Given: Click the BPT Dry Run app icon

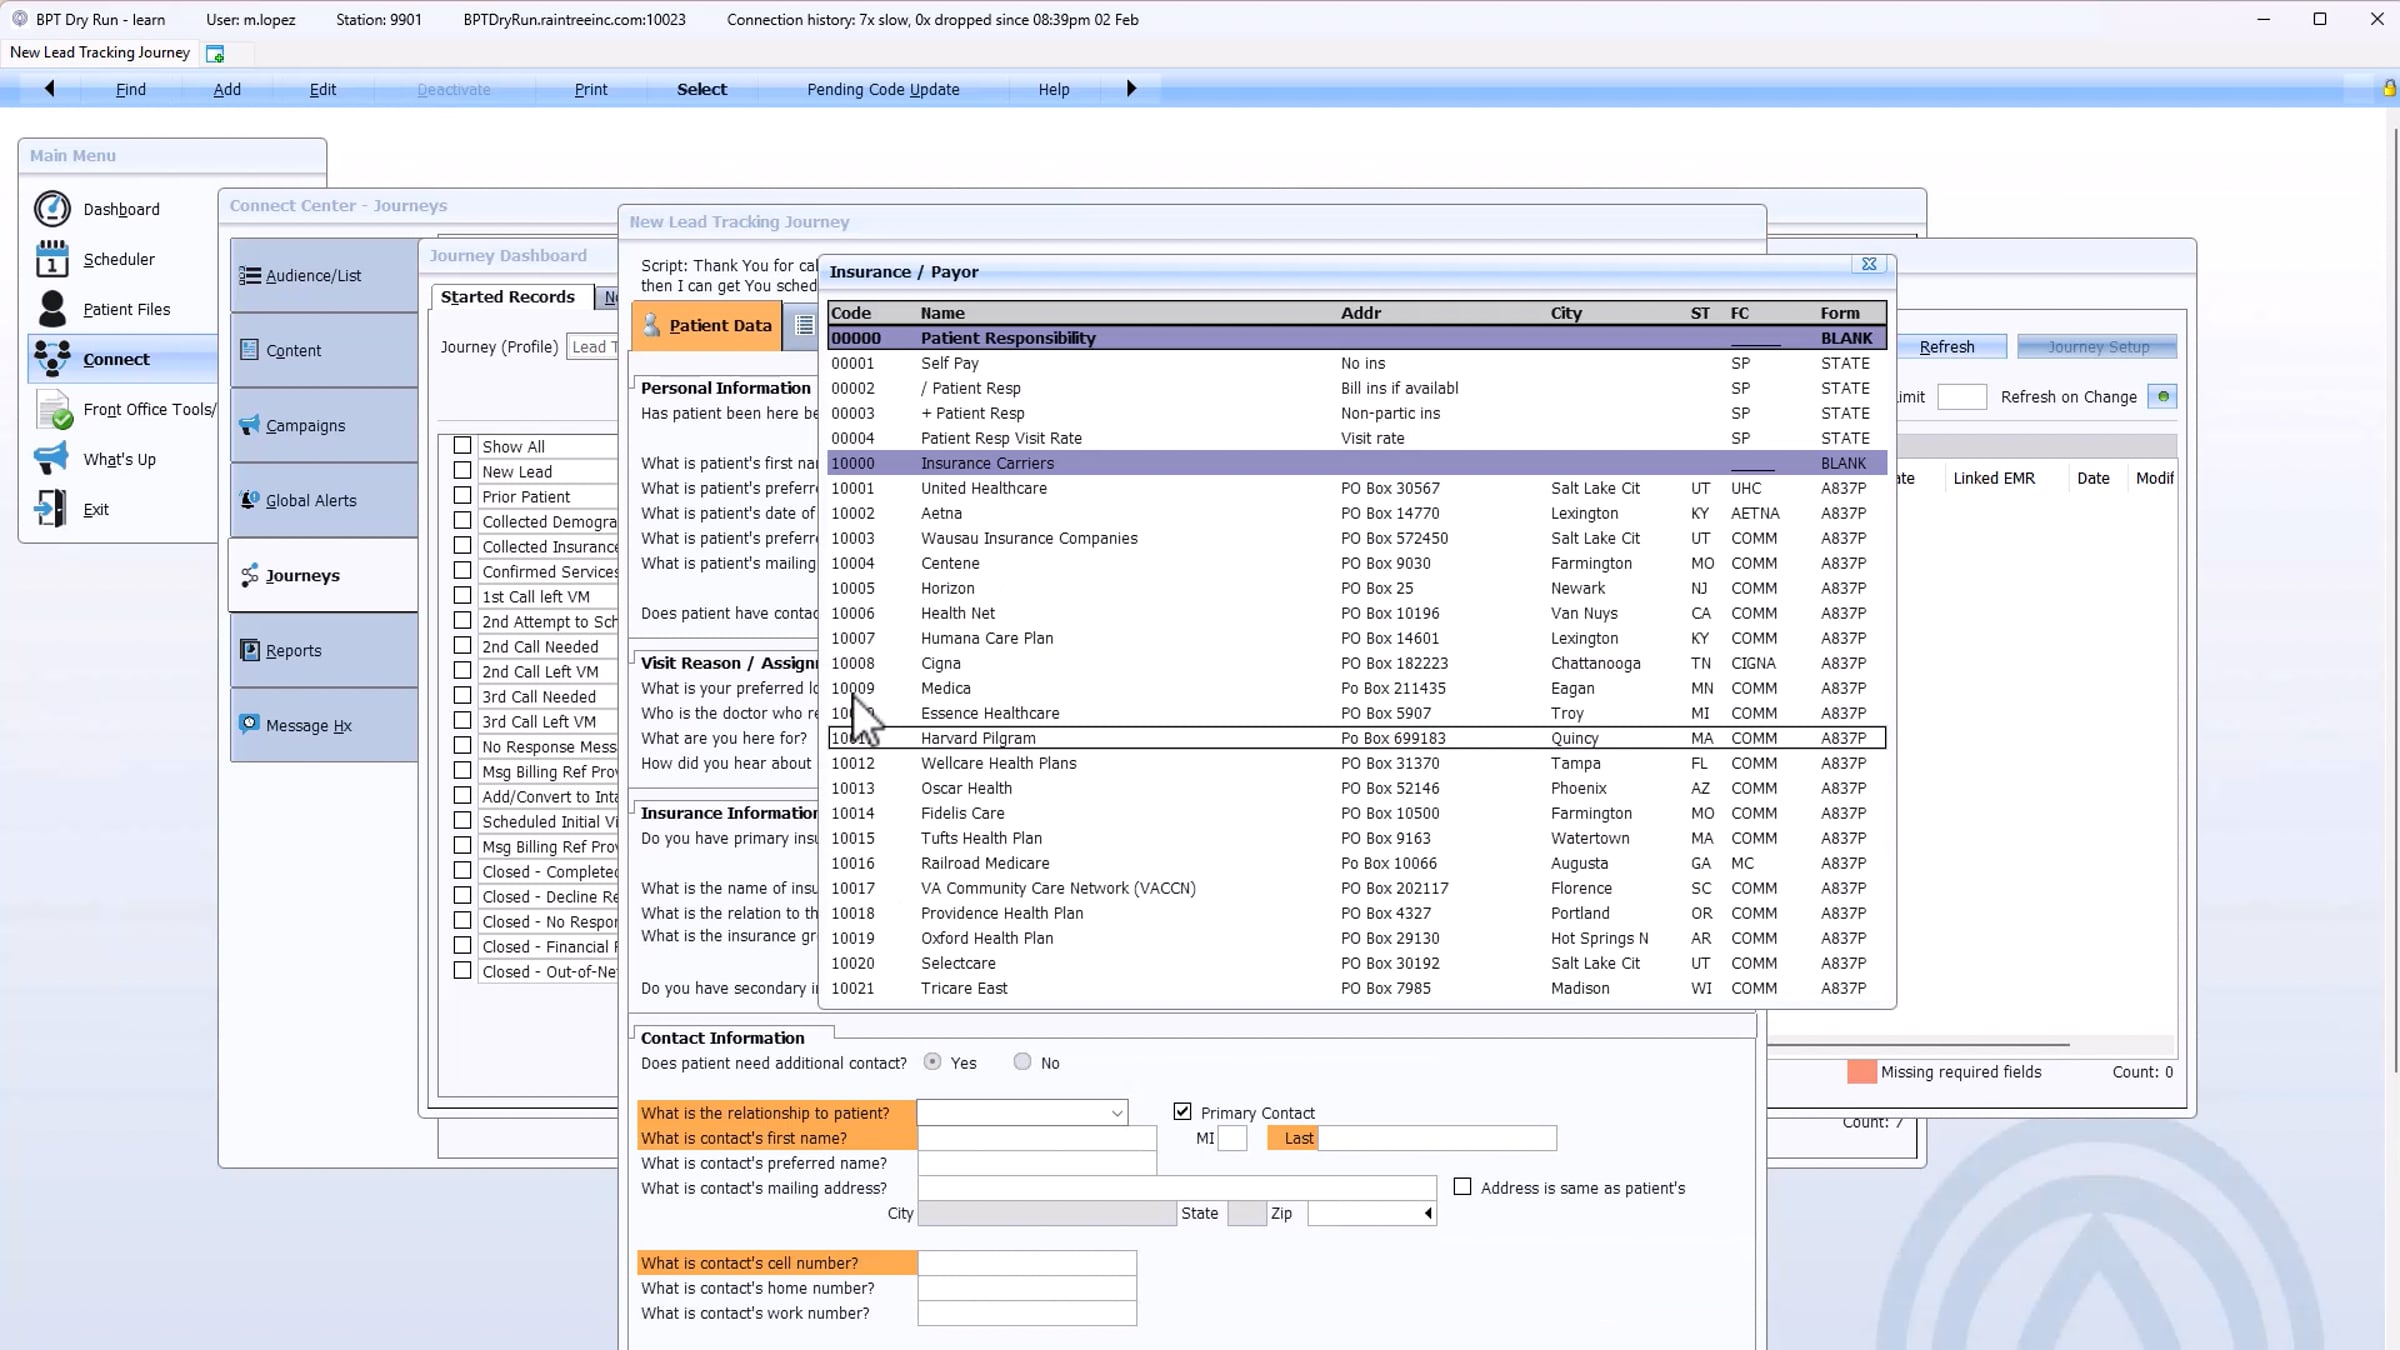Looking at the screenshot, I should tap(19, 19).
